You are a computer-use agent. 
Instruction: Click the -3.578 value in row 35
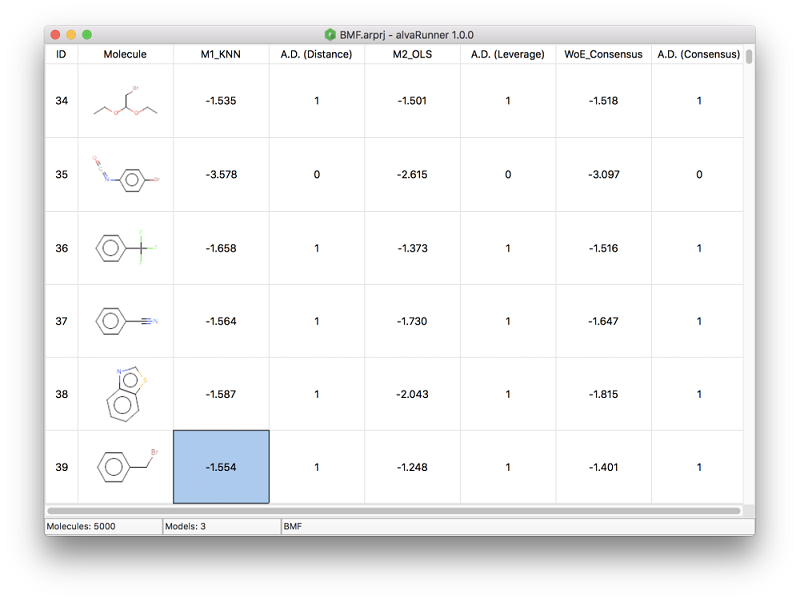[221, 175]
